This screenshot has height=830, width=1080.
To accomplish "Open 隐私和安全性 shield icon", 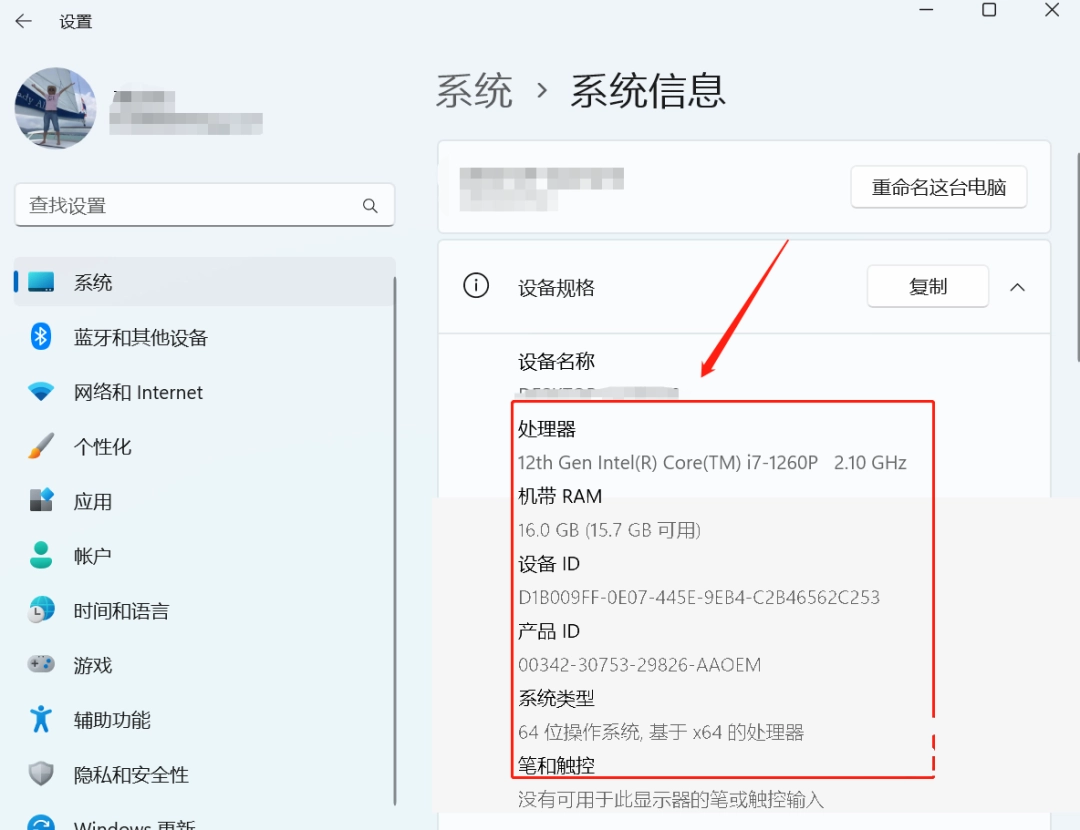I will point(41,774).
